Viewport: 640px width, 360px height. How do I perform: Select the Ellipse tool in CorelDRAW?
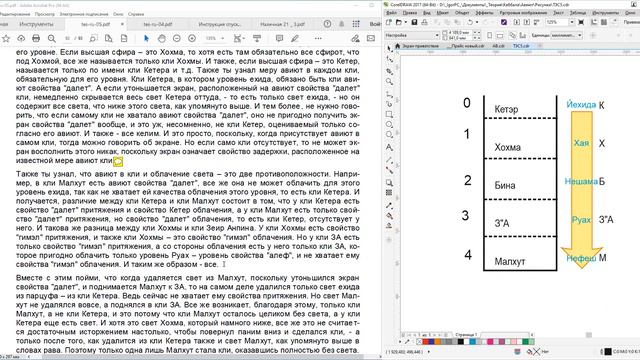(x=389, y=124)
